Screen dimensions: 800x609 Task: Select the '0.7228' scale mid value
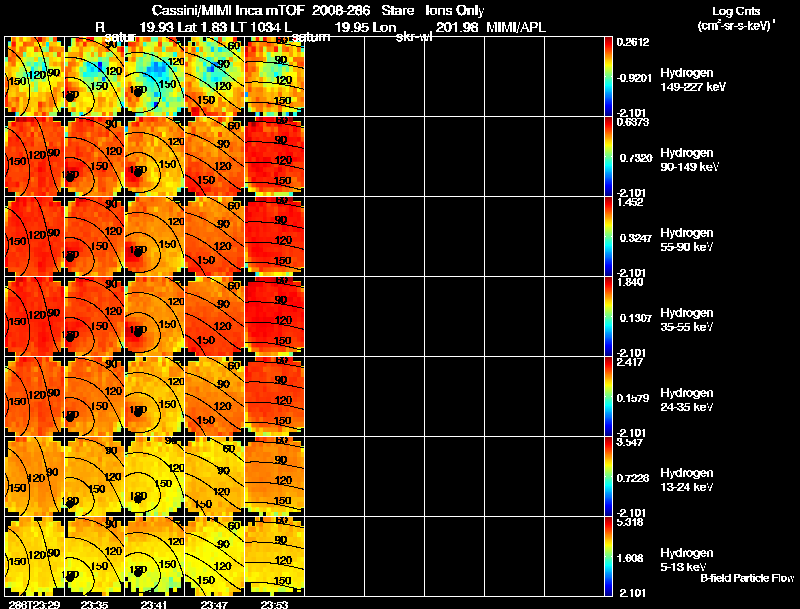[x=633, y=478]
